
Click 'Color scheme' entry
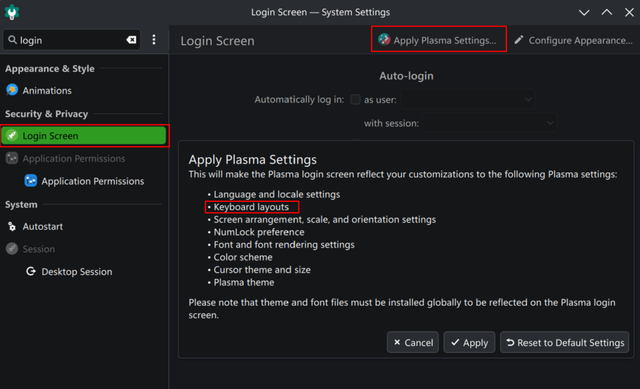point(243,257)
